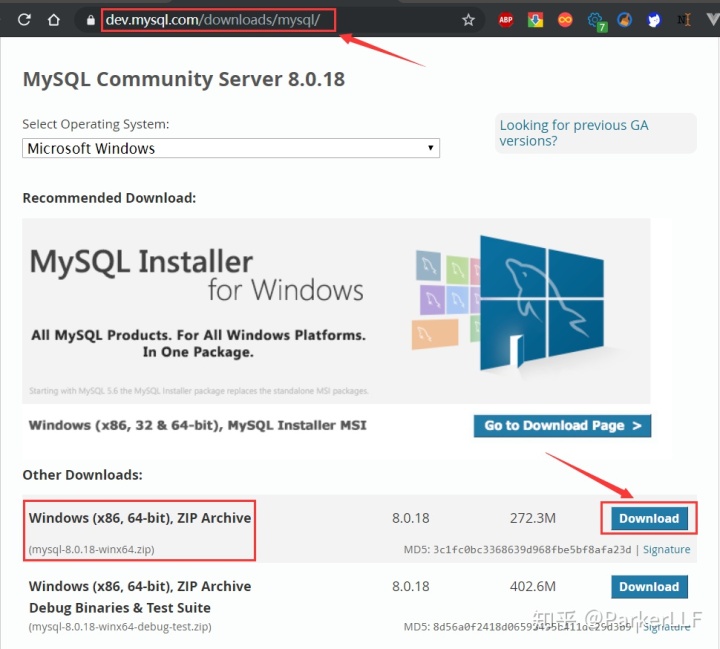This screenshot has height=649, width=720.
Task: Download the 402.6M Debug Binaries ZIP
Action: coord(649,587)
